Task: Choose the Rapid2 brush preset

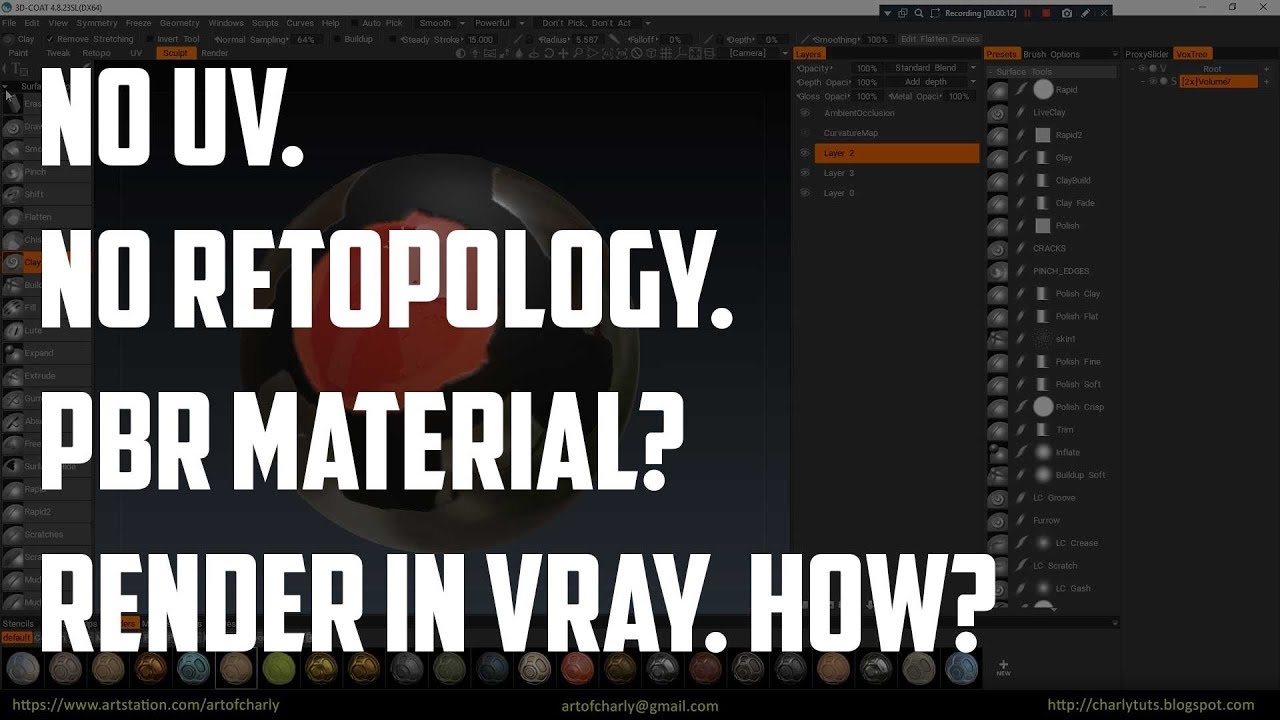Action: pyautogui.click(x=1069, y=135)
